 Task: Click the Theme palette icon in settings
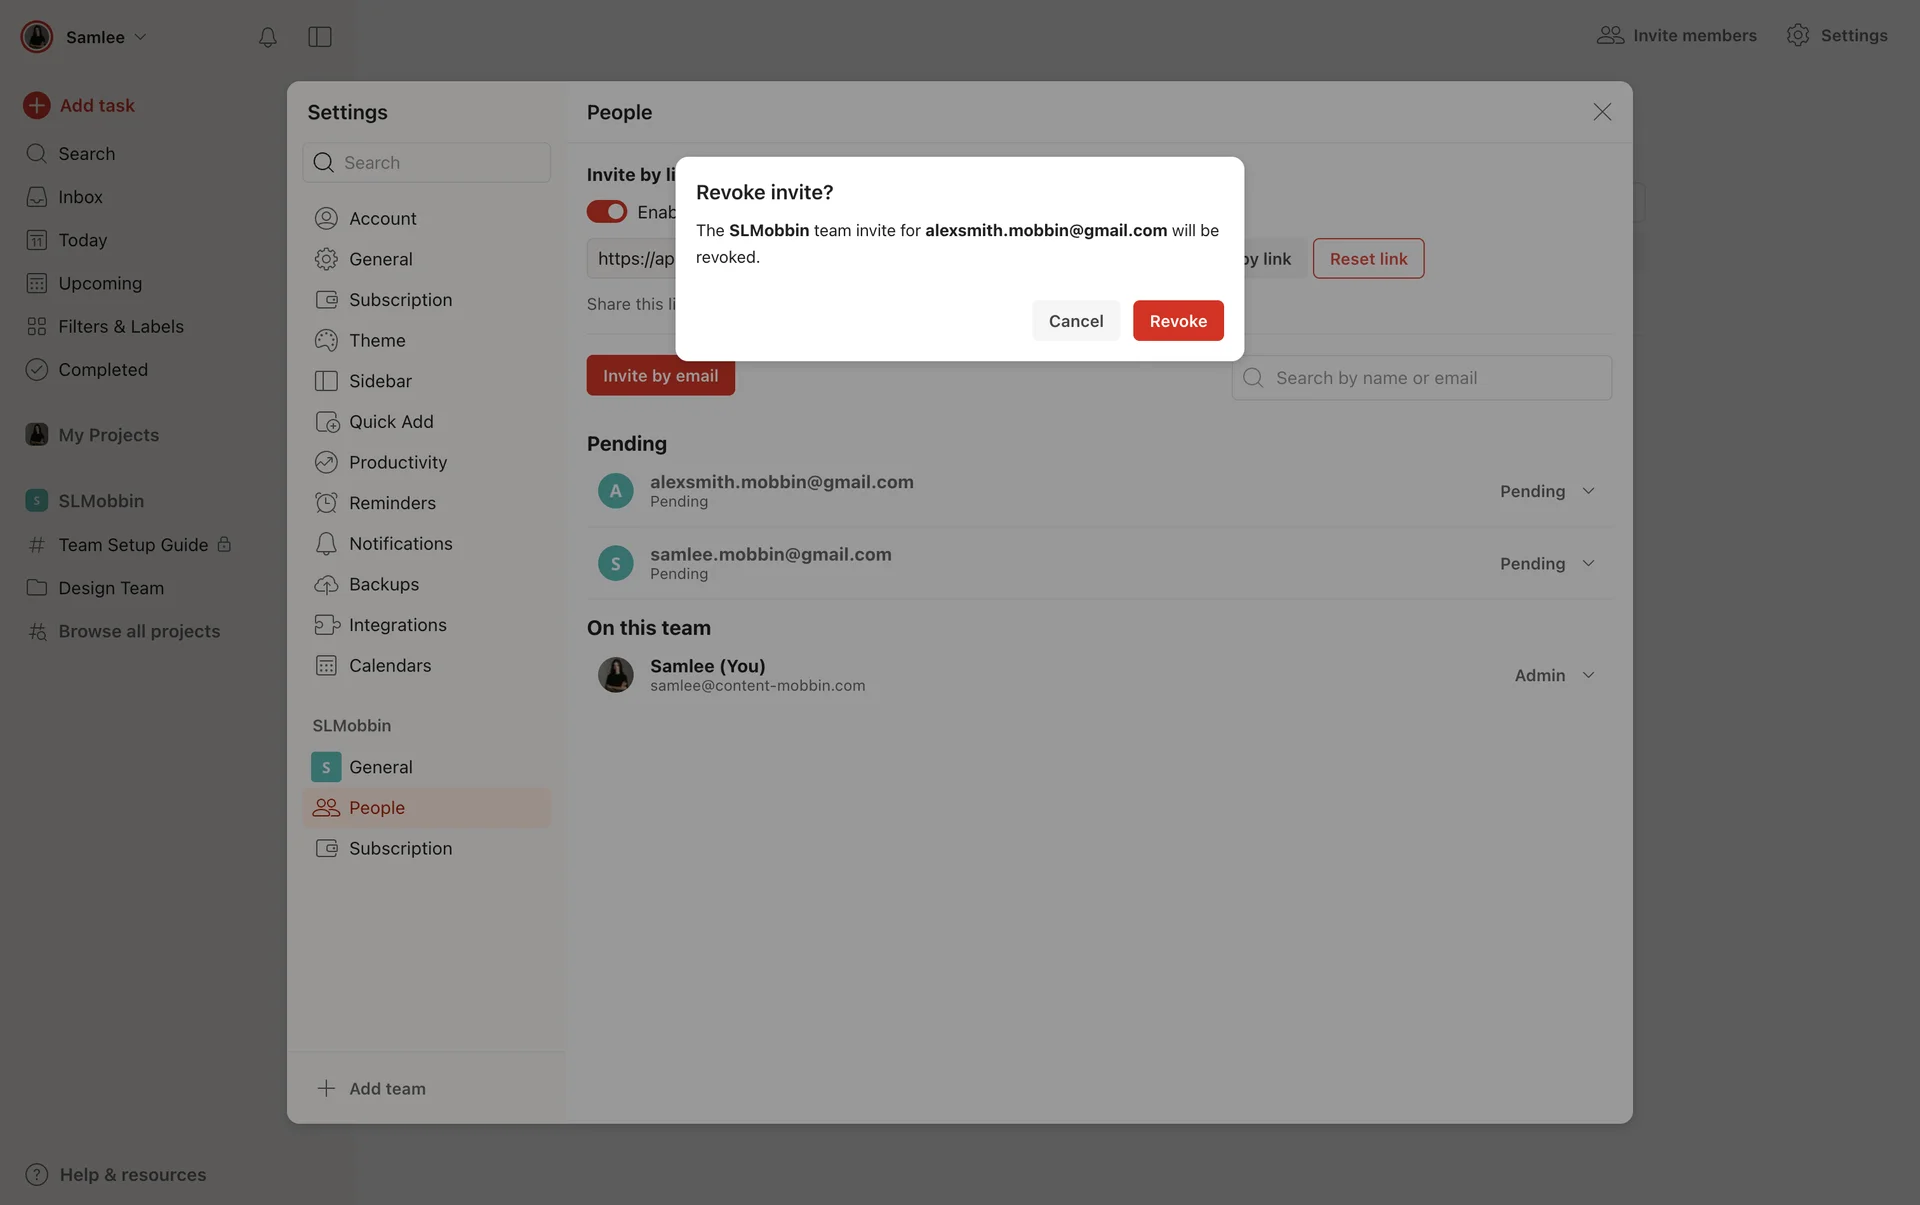point(326,340)
